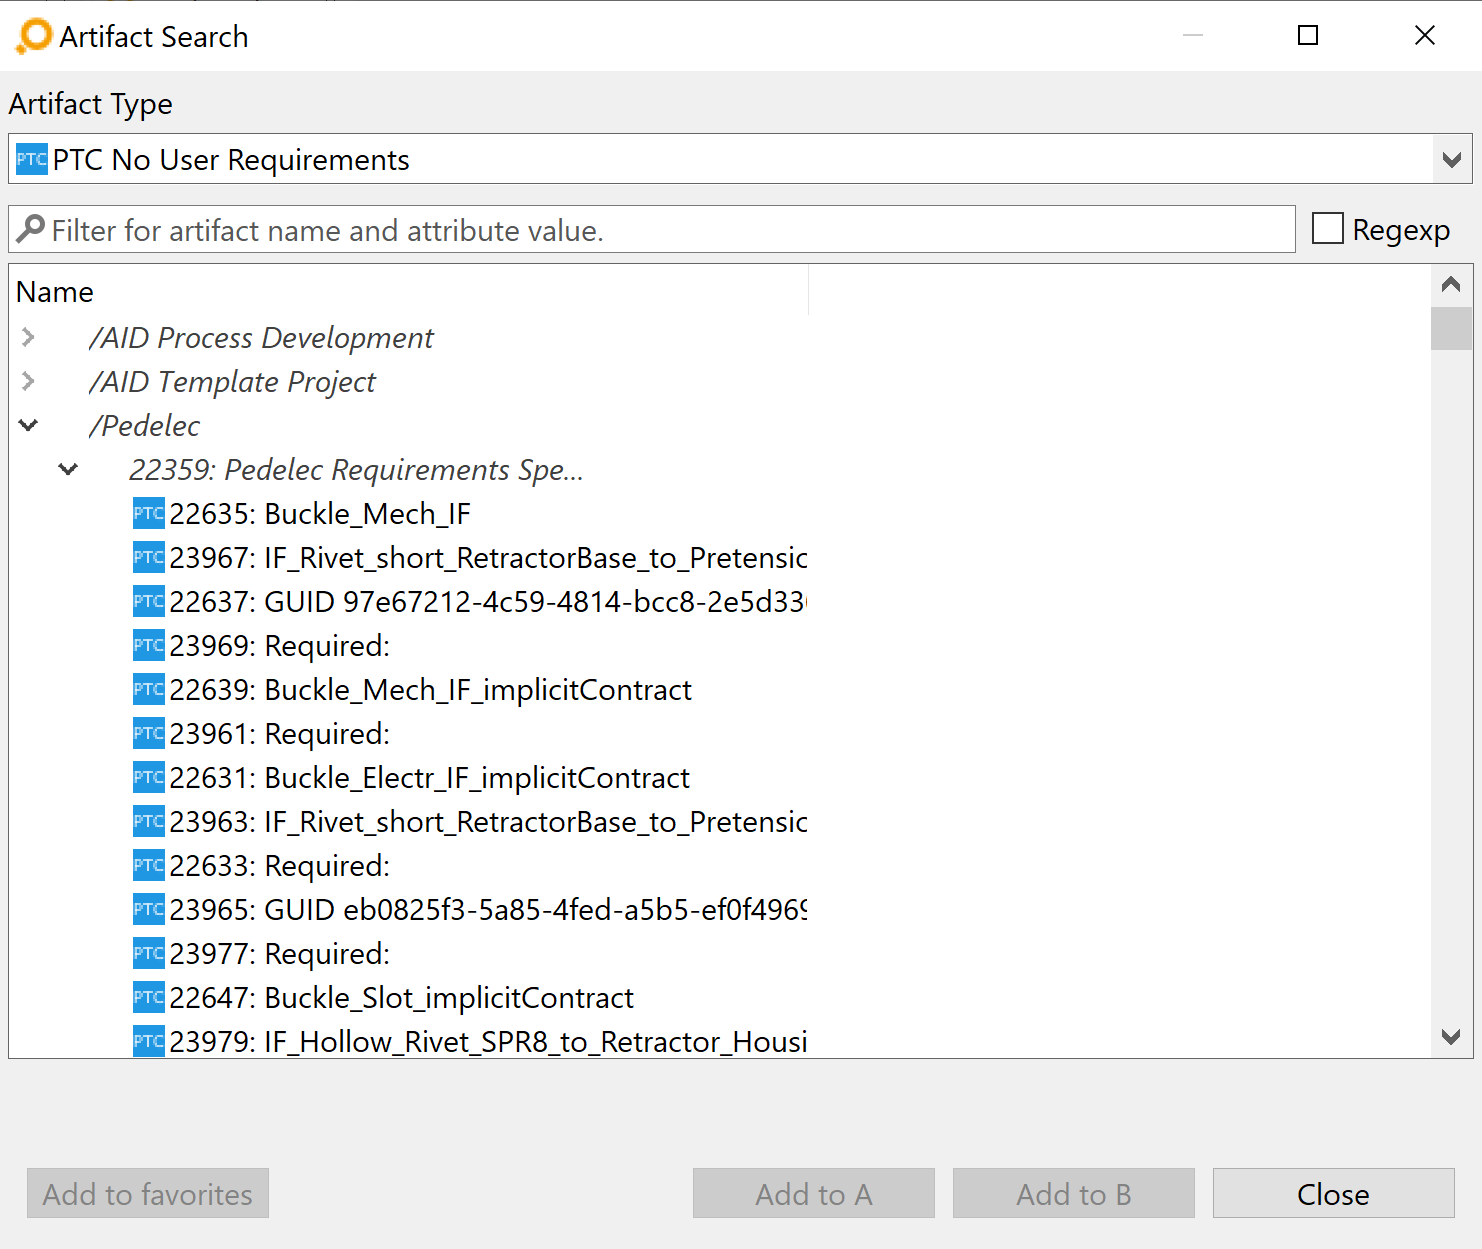Open the Artifact Type dropdown arrow
The image size is (1482, 1249).
[x=1452, y=159]
